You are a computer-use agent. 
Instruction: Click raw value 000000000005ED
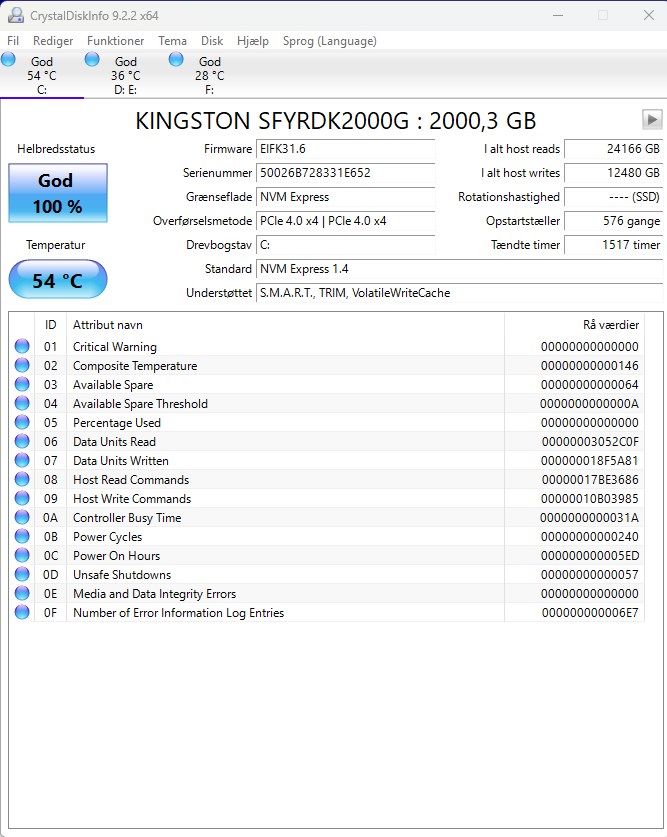click(589, 556)
